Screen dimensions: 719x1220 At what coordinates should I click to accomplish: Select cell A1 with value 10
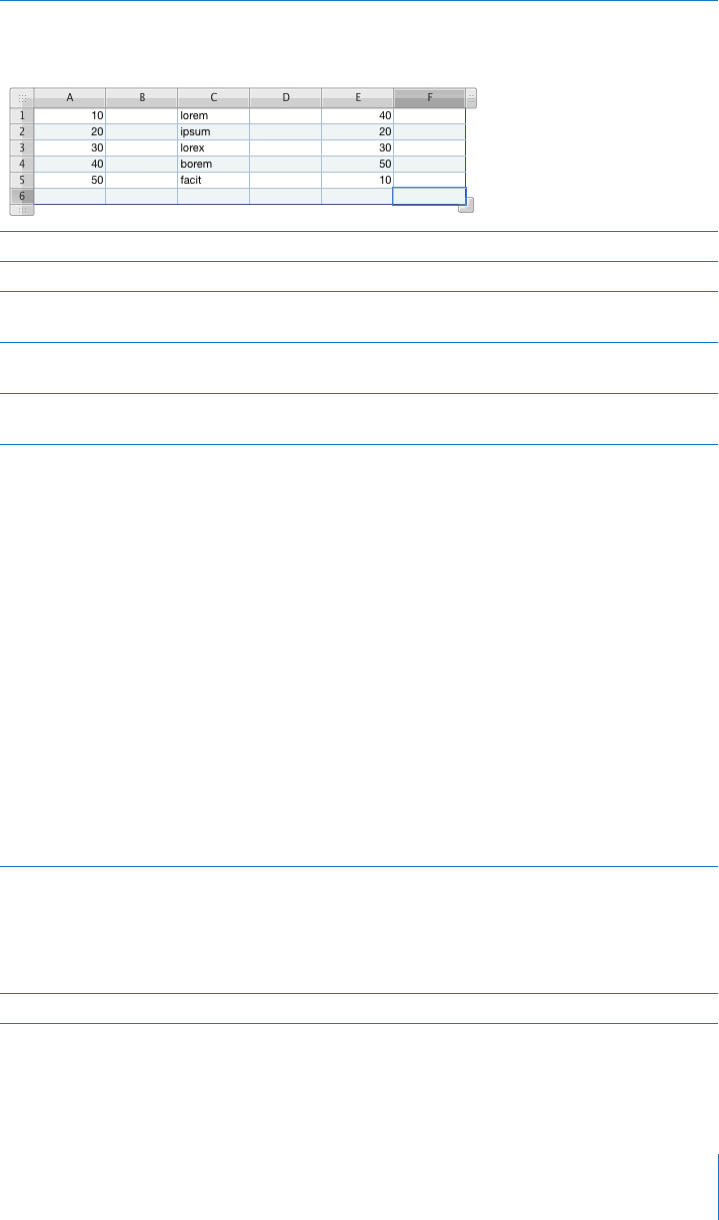click(70, 115)
